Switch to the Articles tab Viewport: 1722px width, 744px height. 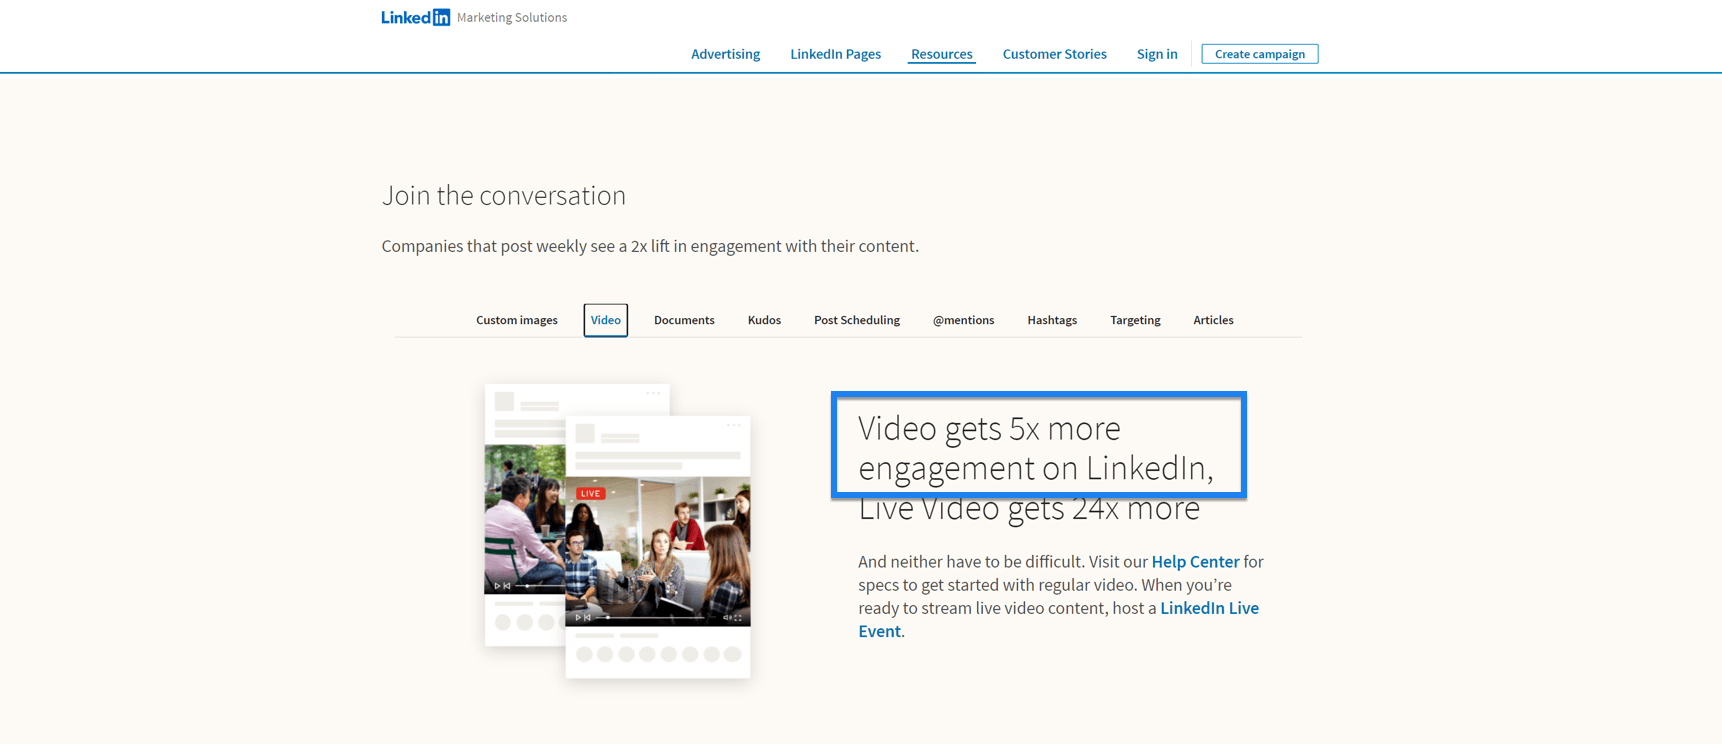click(x=1213, y=320)
